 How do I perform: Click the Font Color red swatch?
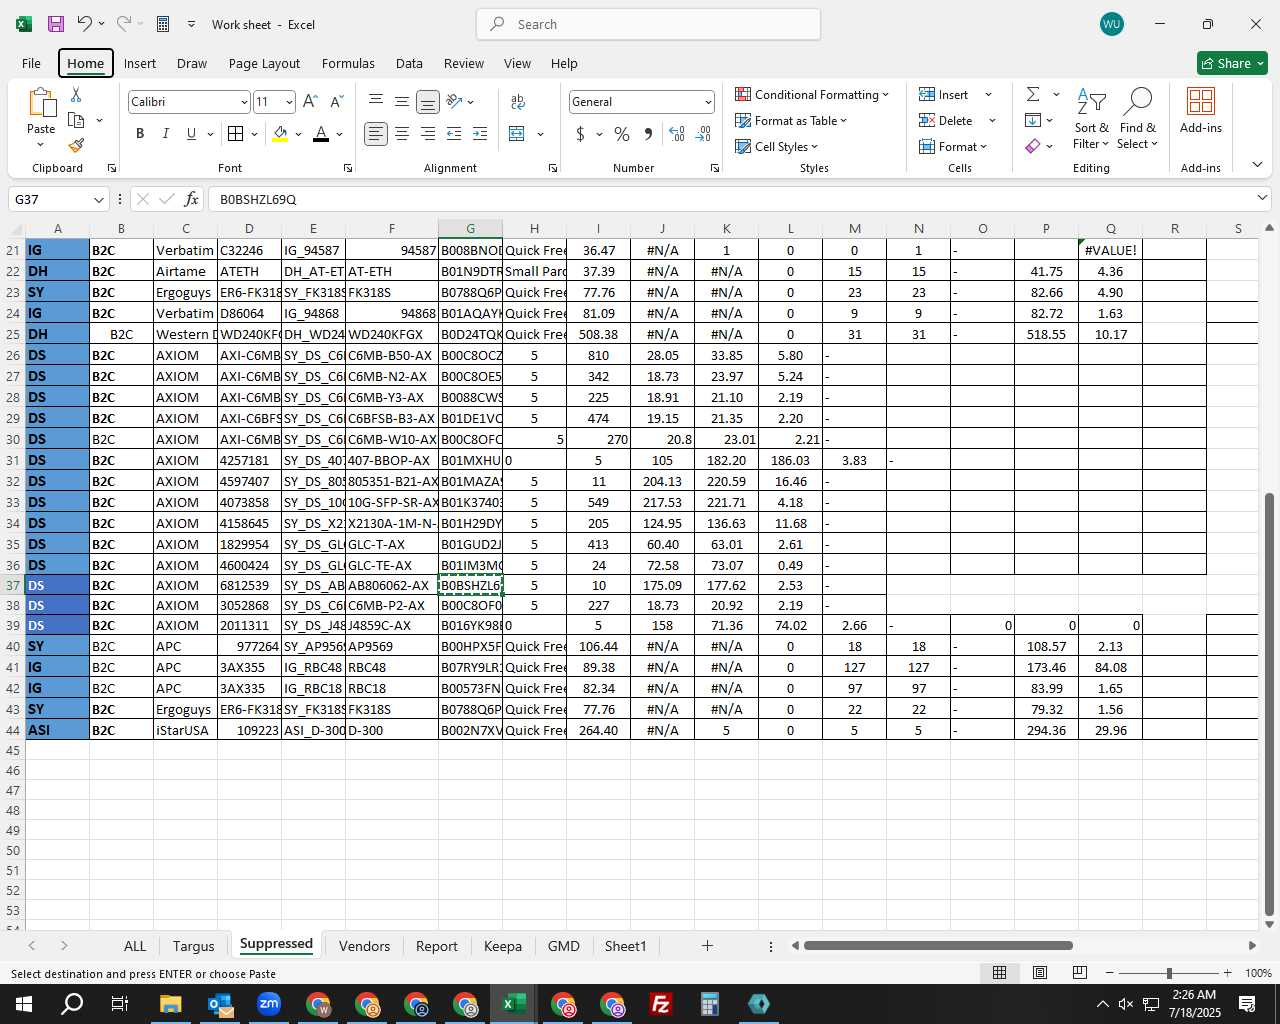pos(321,134)
